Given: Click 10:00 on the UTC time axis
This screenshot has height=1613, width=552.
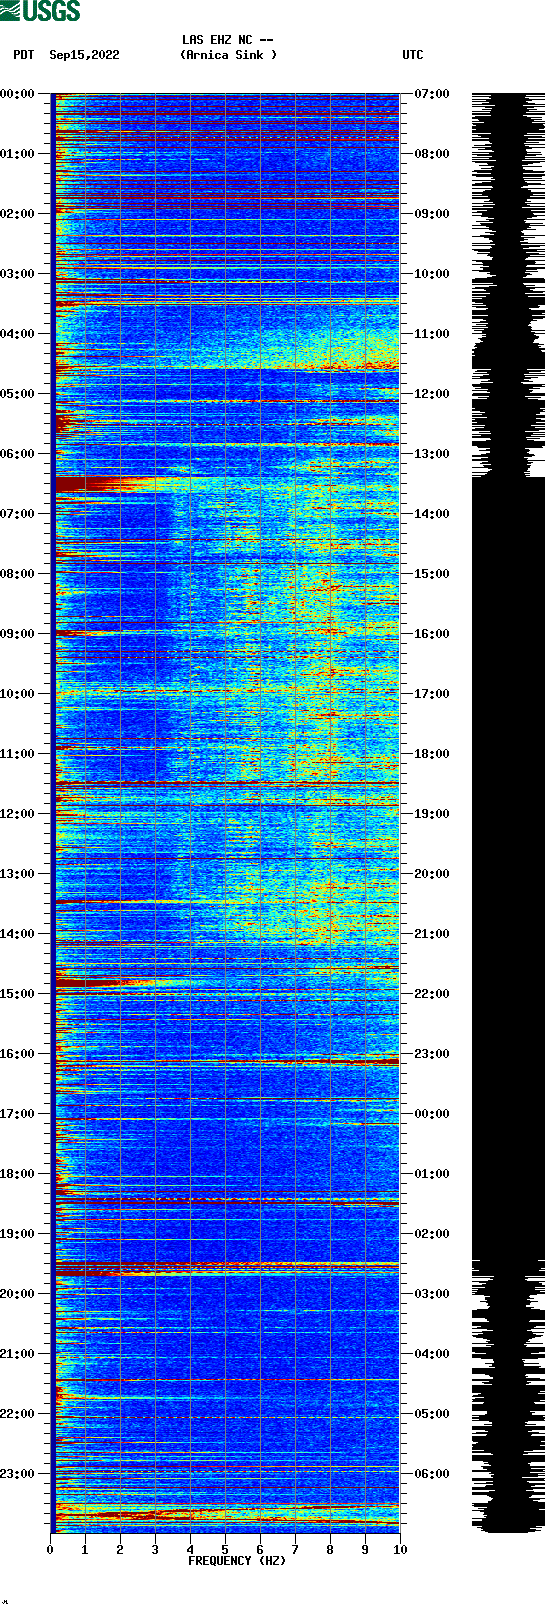Looking at the screenshot, I should pyautogui.click(x=432, y=274).
